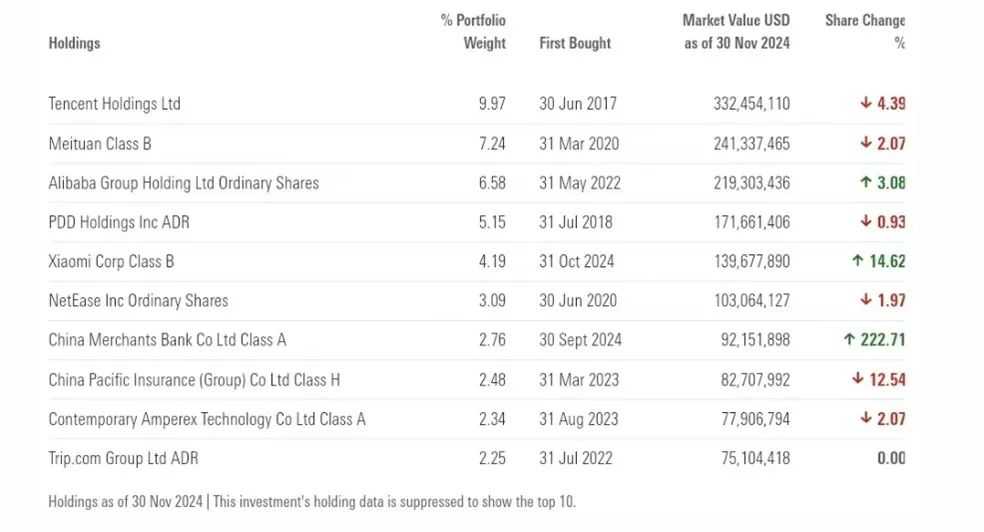
Task: Click the First Bought column header
Action: pyautogui.click(x=575, y=43)
